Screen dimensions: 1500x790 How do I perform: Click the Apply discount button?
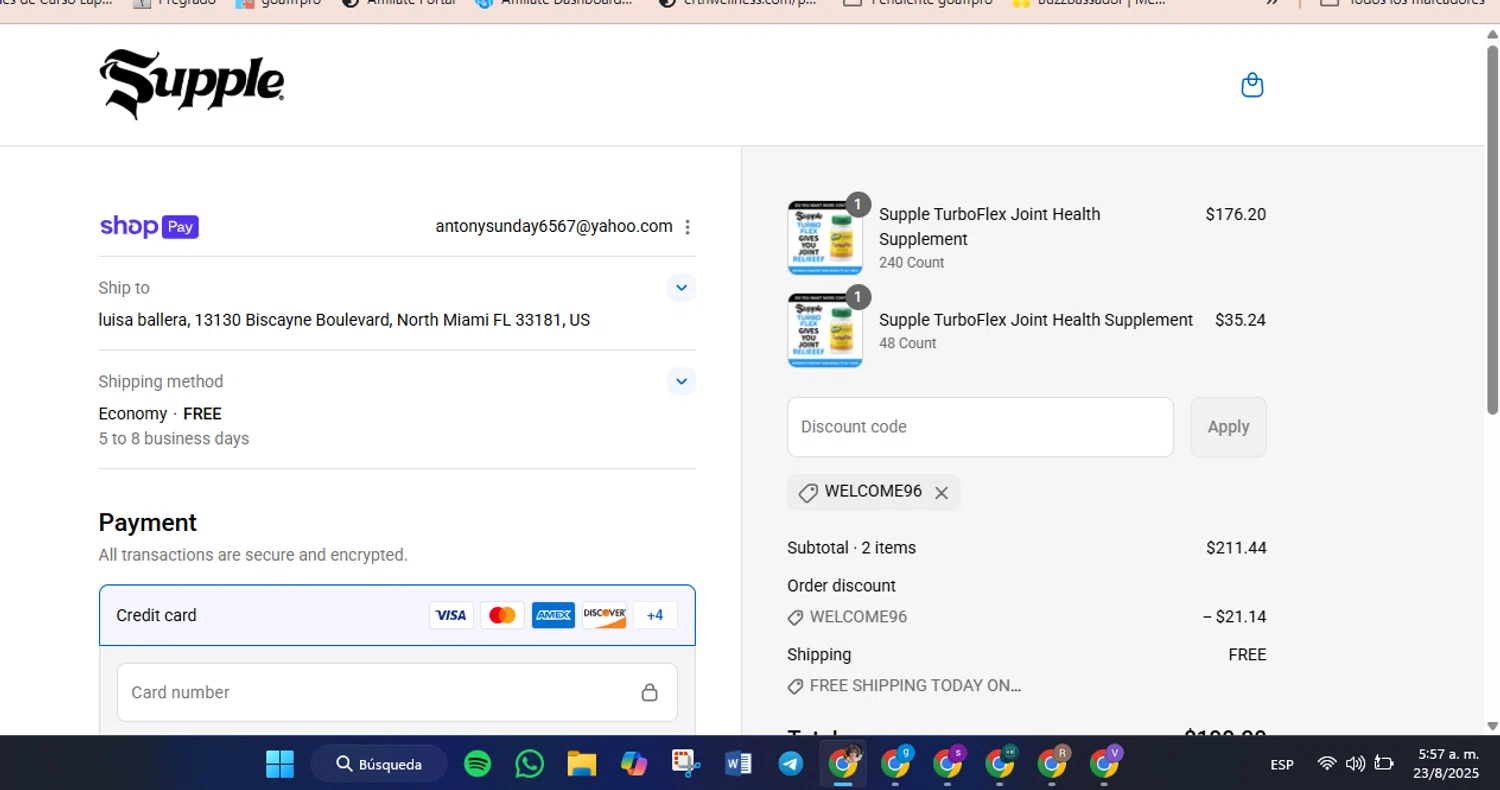point(1228,427)
